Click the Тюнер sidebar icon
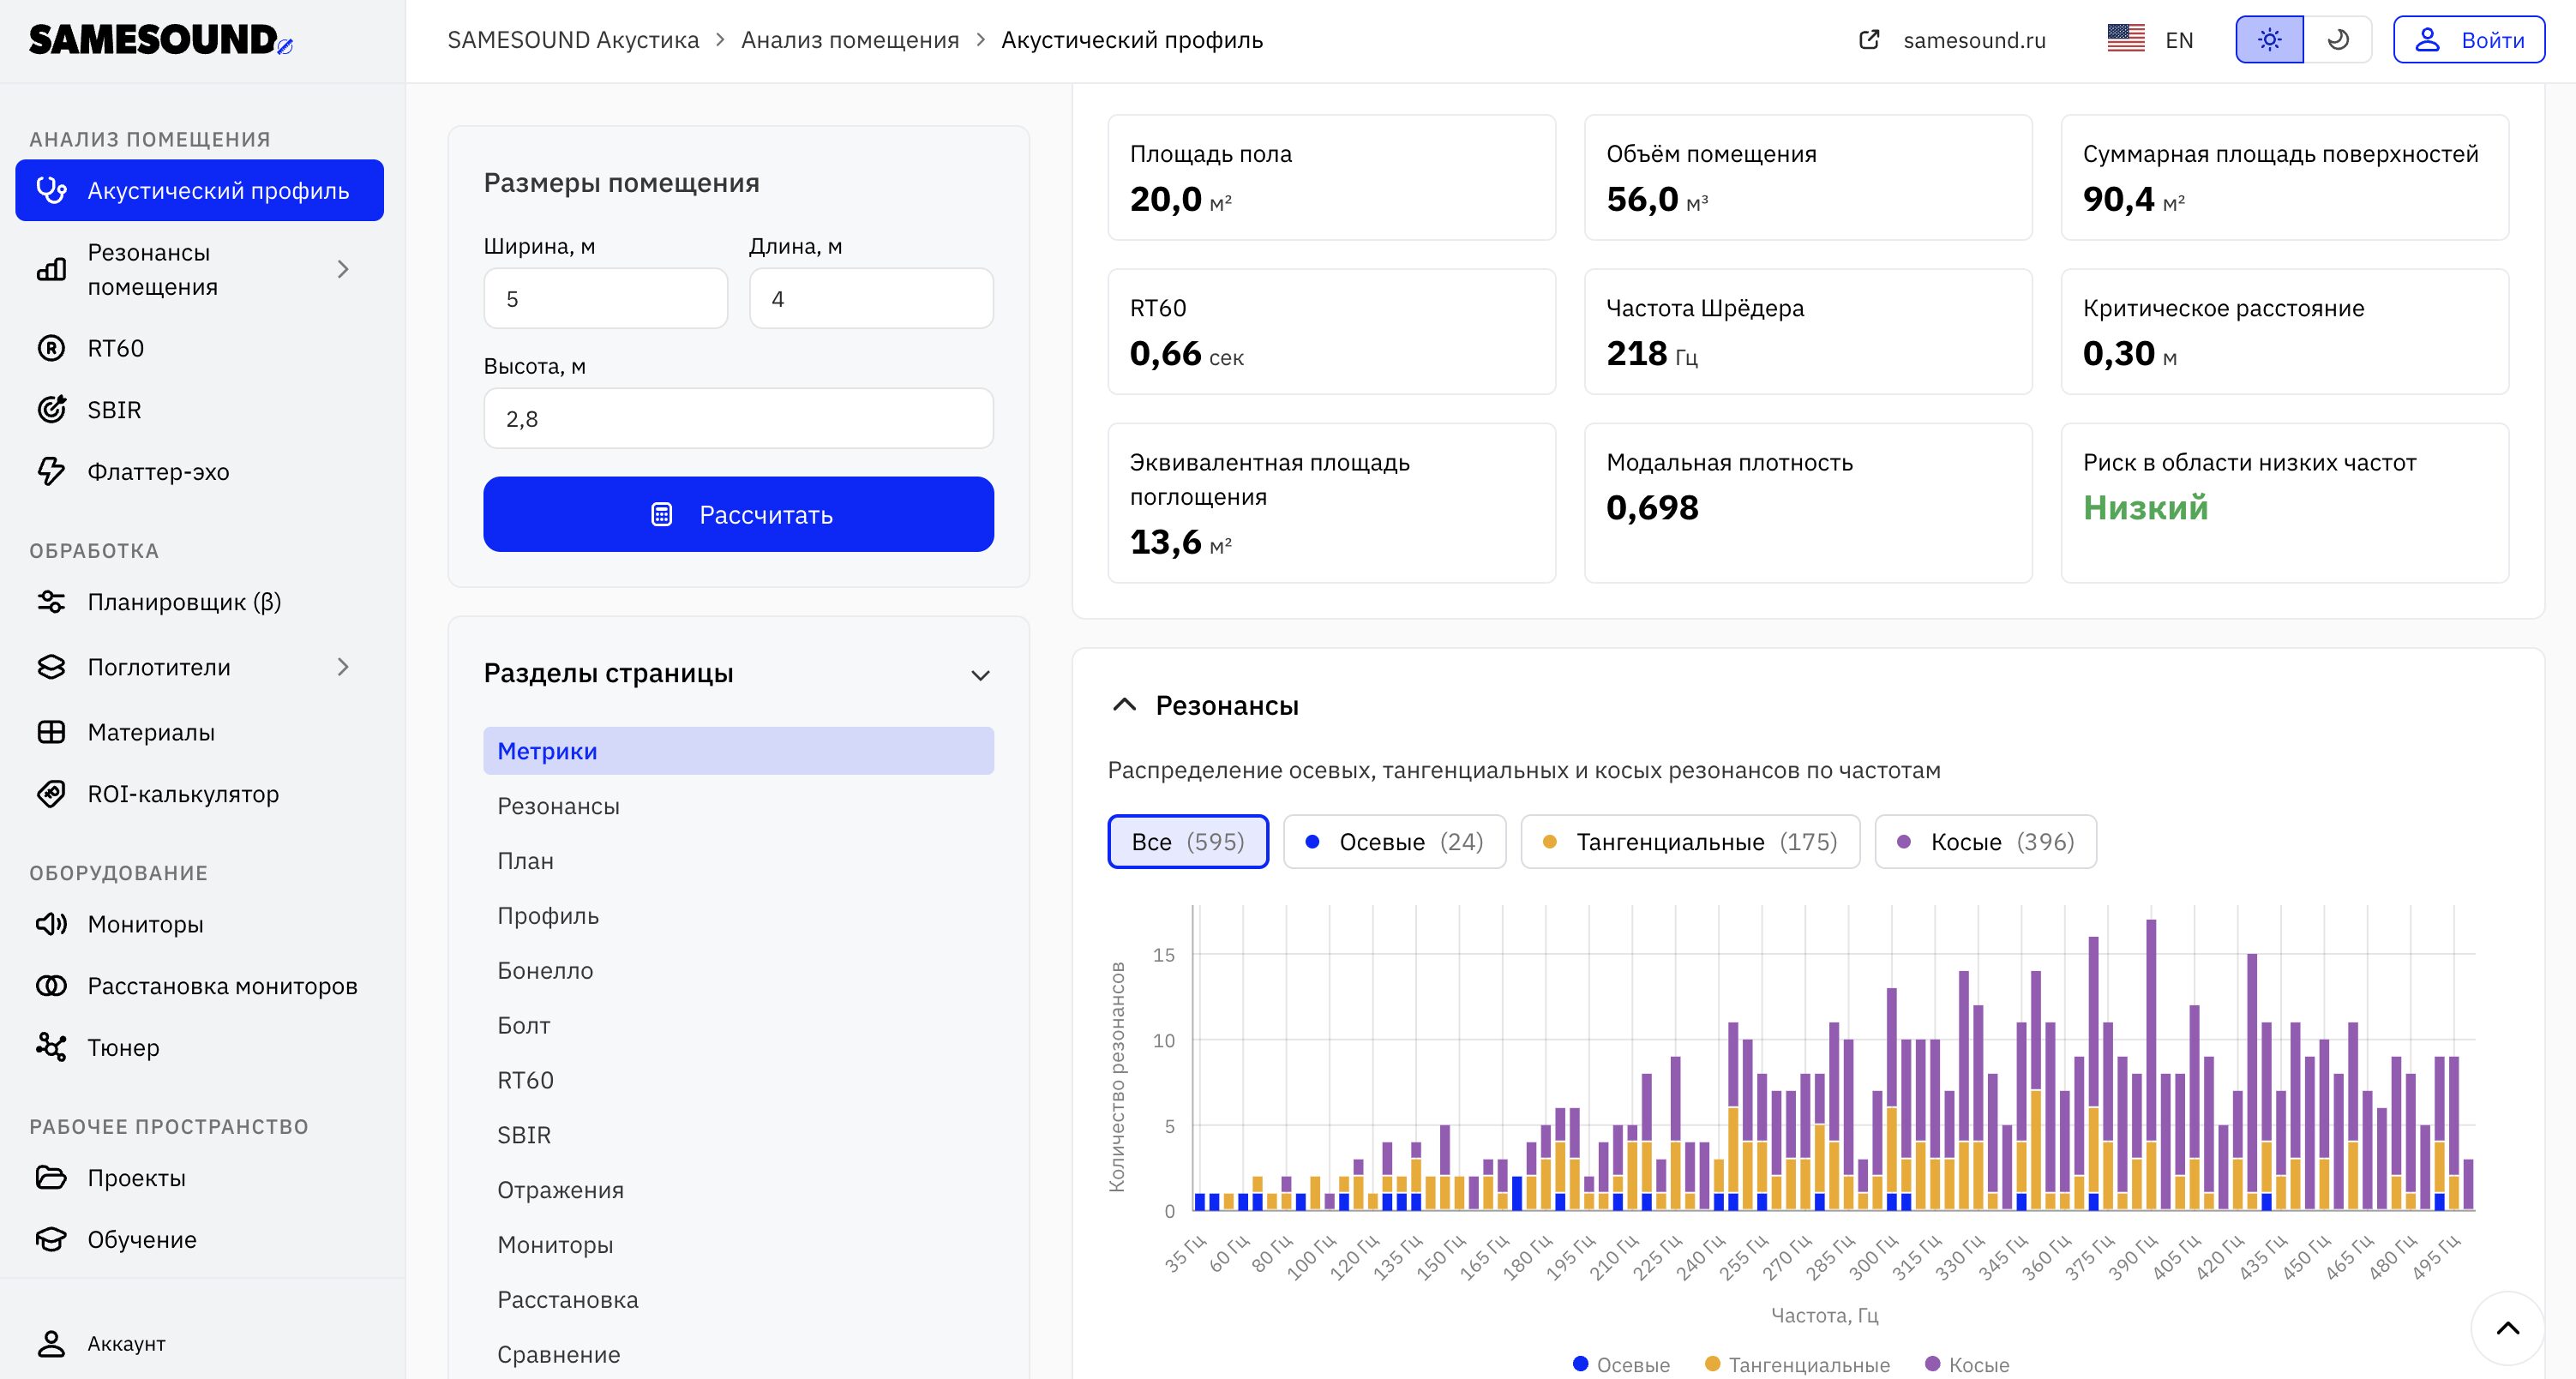Image resolution: width=2576 pixels, height=1379 pixels. pyautogui.click(x=51, y=1047)
